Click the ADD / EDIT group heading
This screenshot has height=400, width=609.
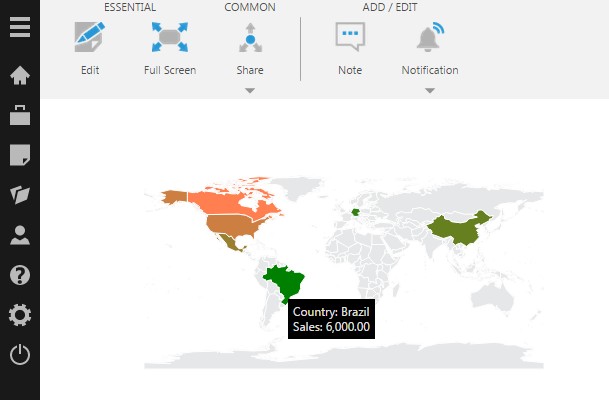click(390, 7)
